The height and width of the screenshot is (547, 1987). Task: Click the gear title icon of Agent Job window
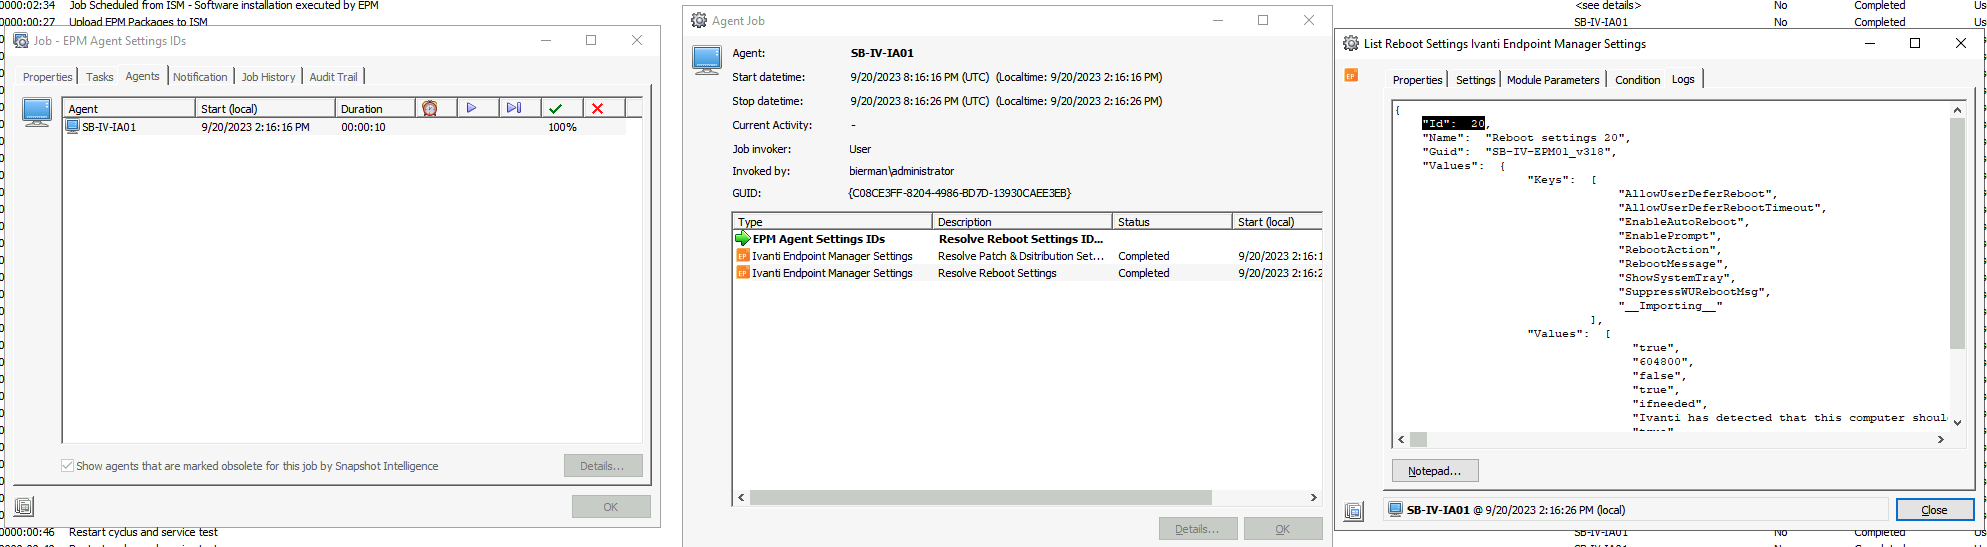(699, 21)
